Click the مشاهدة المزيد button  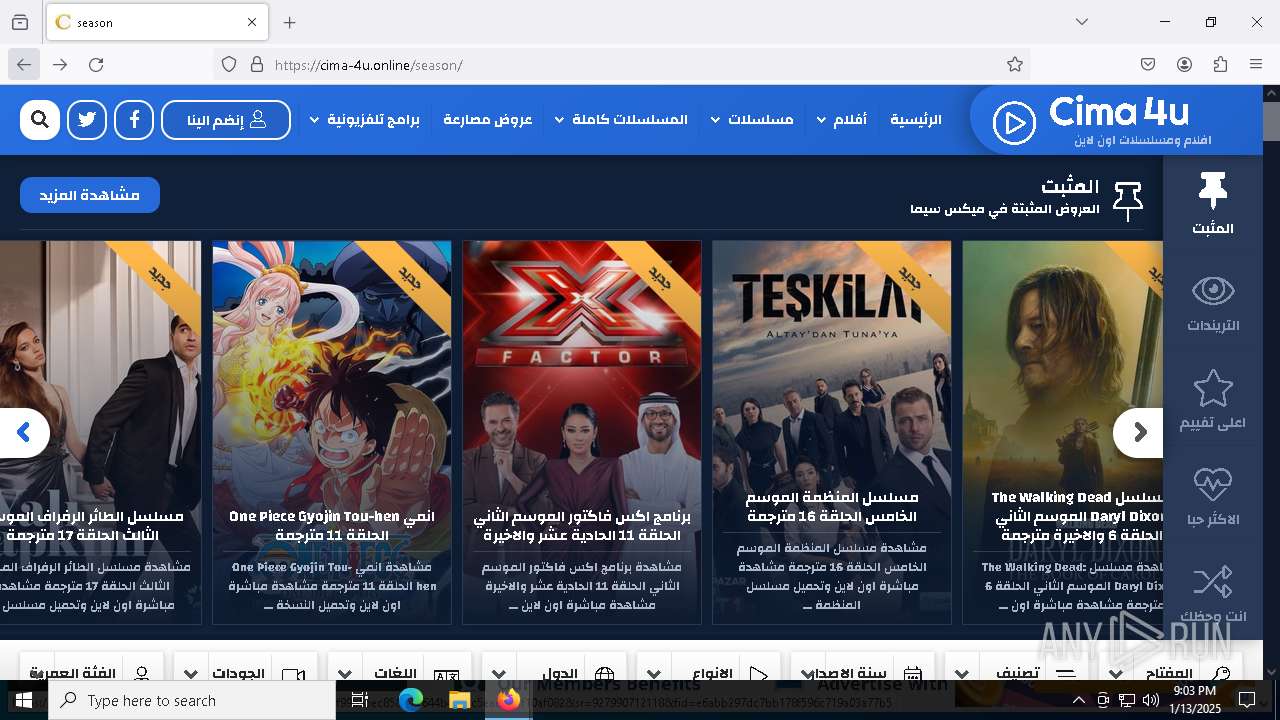[x=90, y=195]
